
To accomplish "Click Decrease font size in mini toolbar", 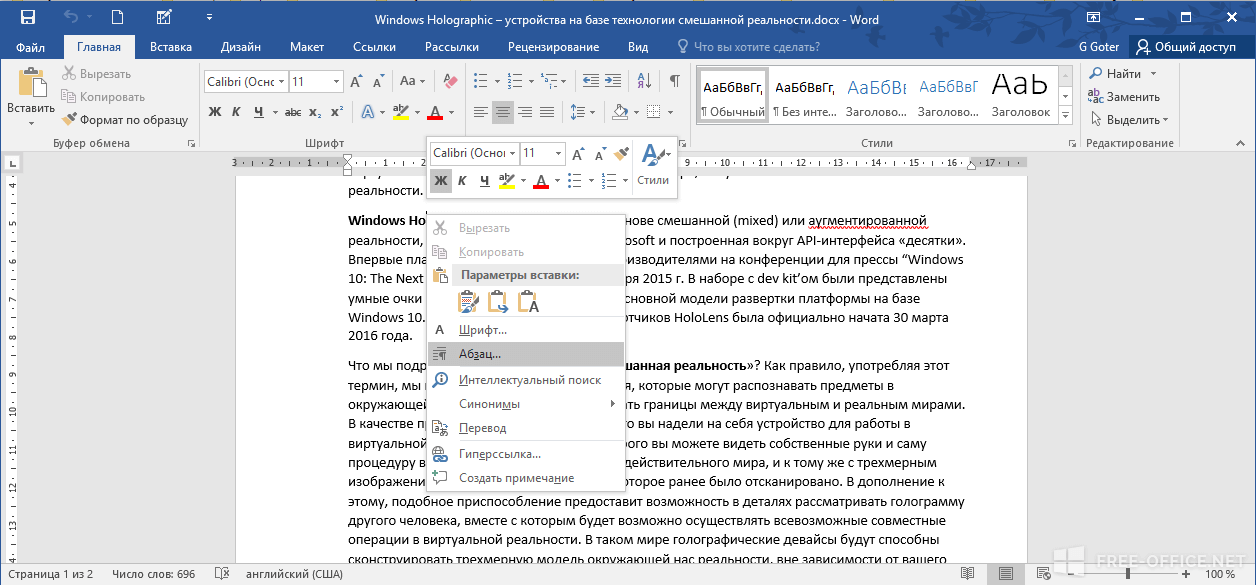I will [x=601, y=153].
